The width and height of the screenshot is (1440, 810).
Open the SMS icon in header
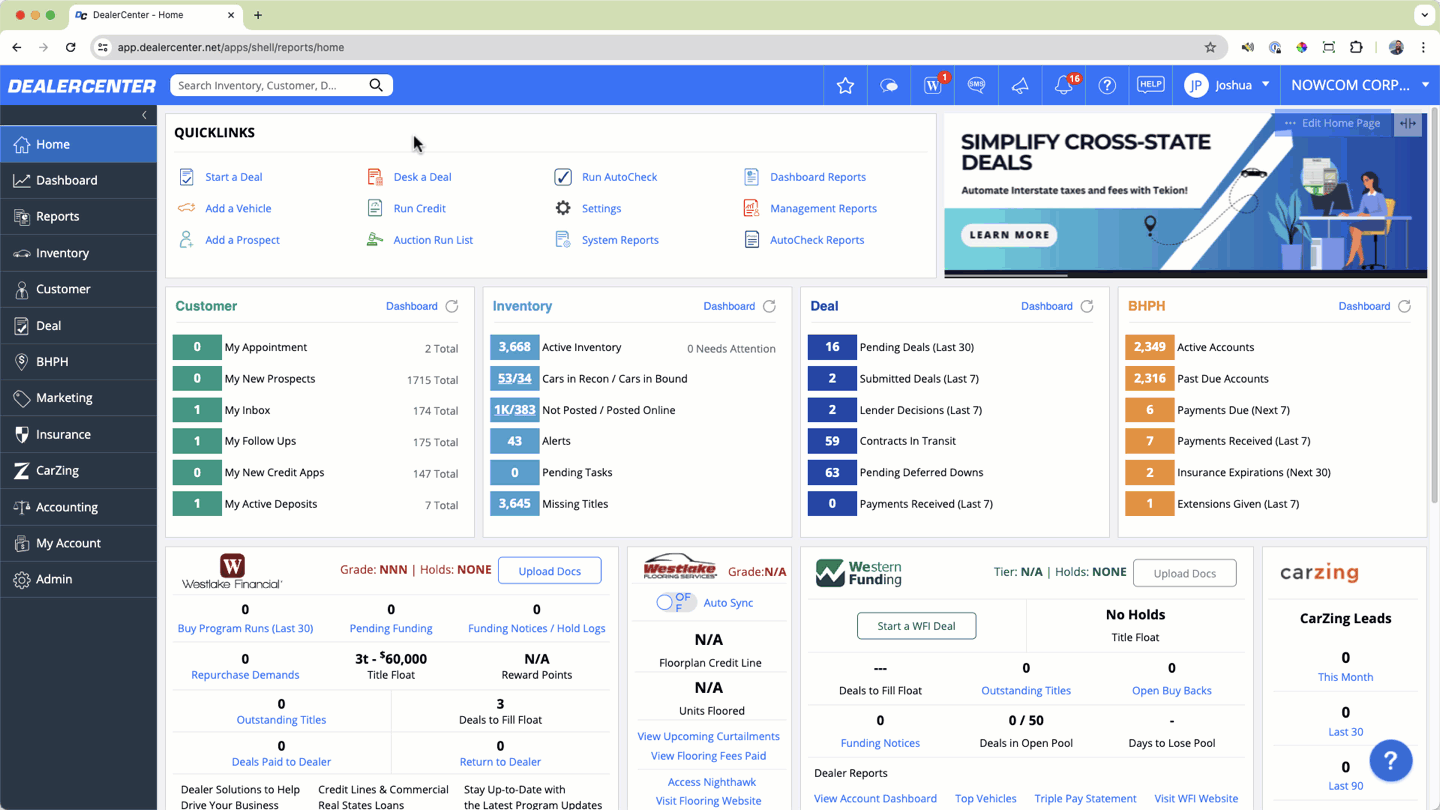point(976,86)
